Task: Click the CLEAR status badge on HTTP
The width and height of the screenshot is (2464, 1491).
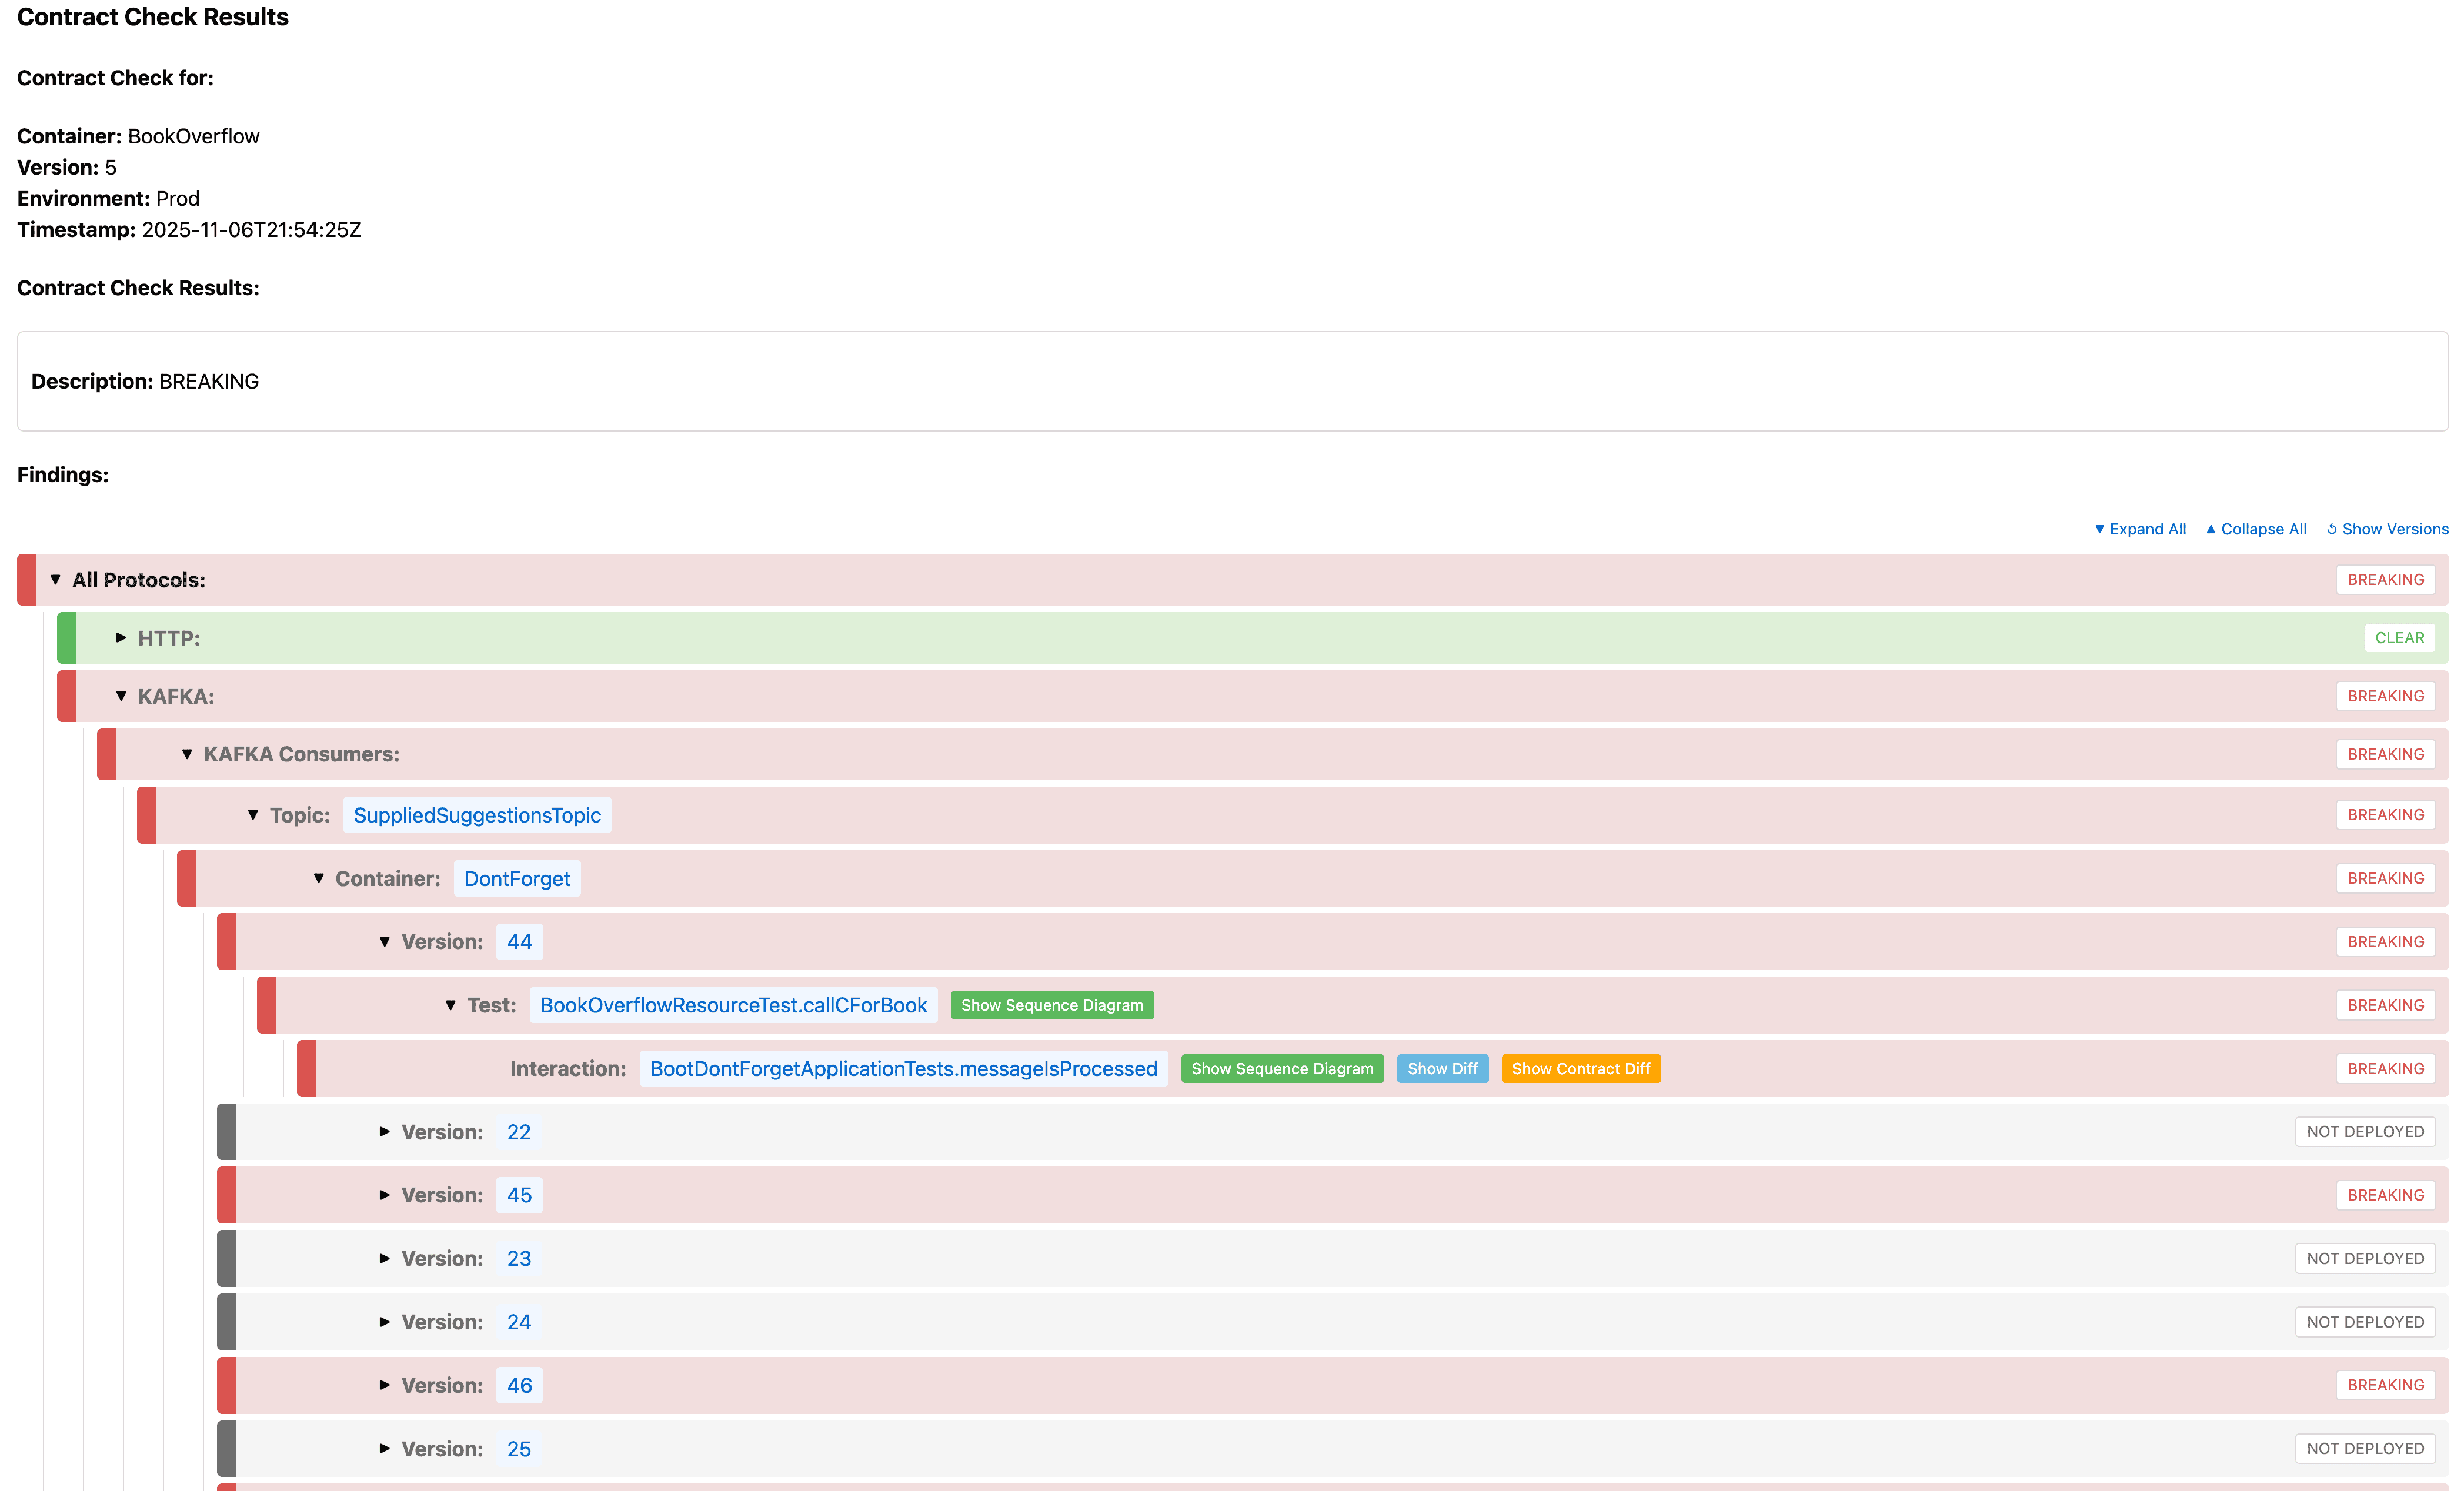Action: [2398, 638]
